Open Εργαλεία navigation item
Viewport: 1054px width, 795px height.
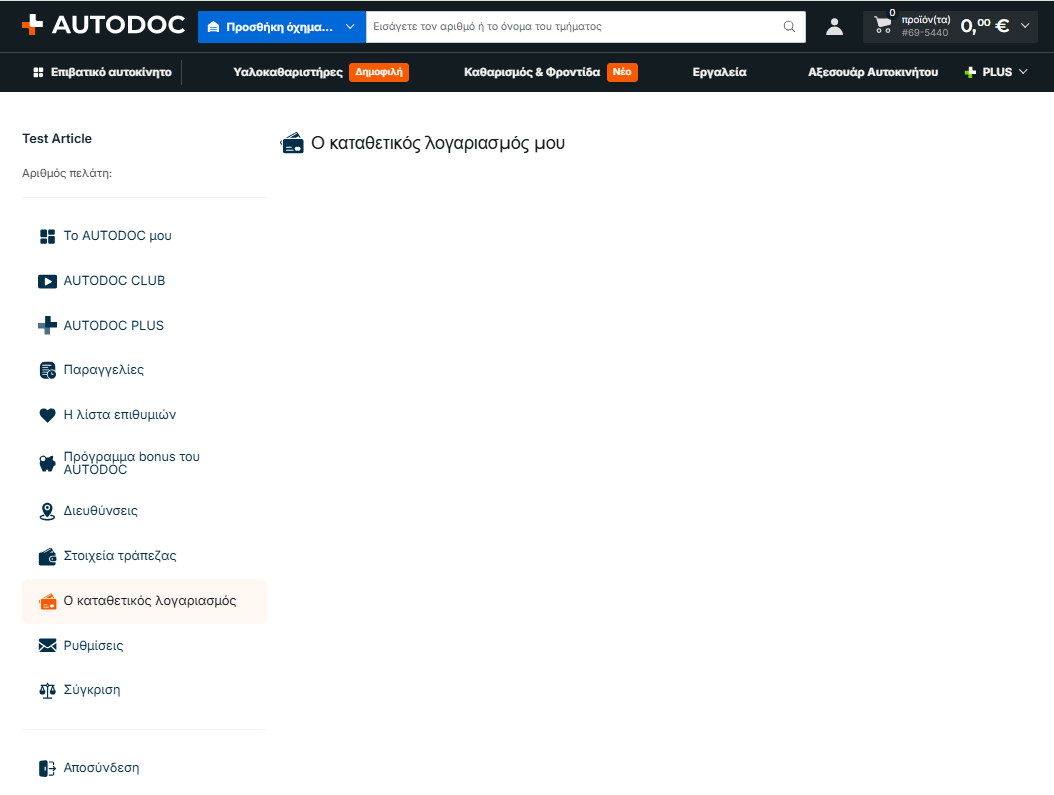[719, 72]
